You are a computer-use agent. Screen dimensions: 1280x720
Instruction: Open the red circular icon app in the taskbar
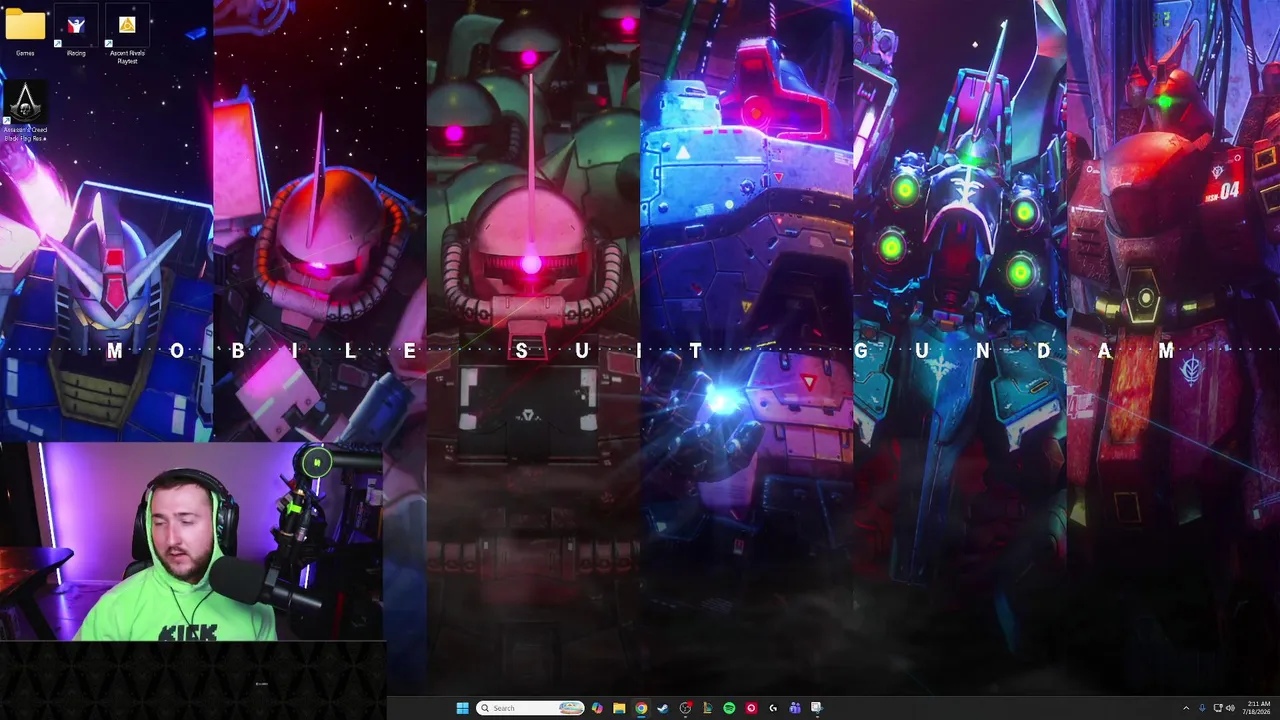(751, 708)
